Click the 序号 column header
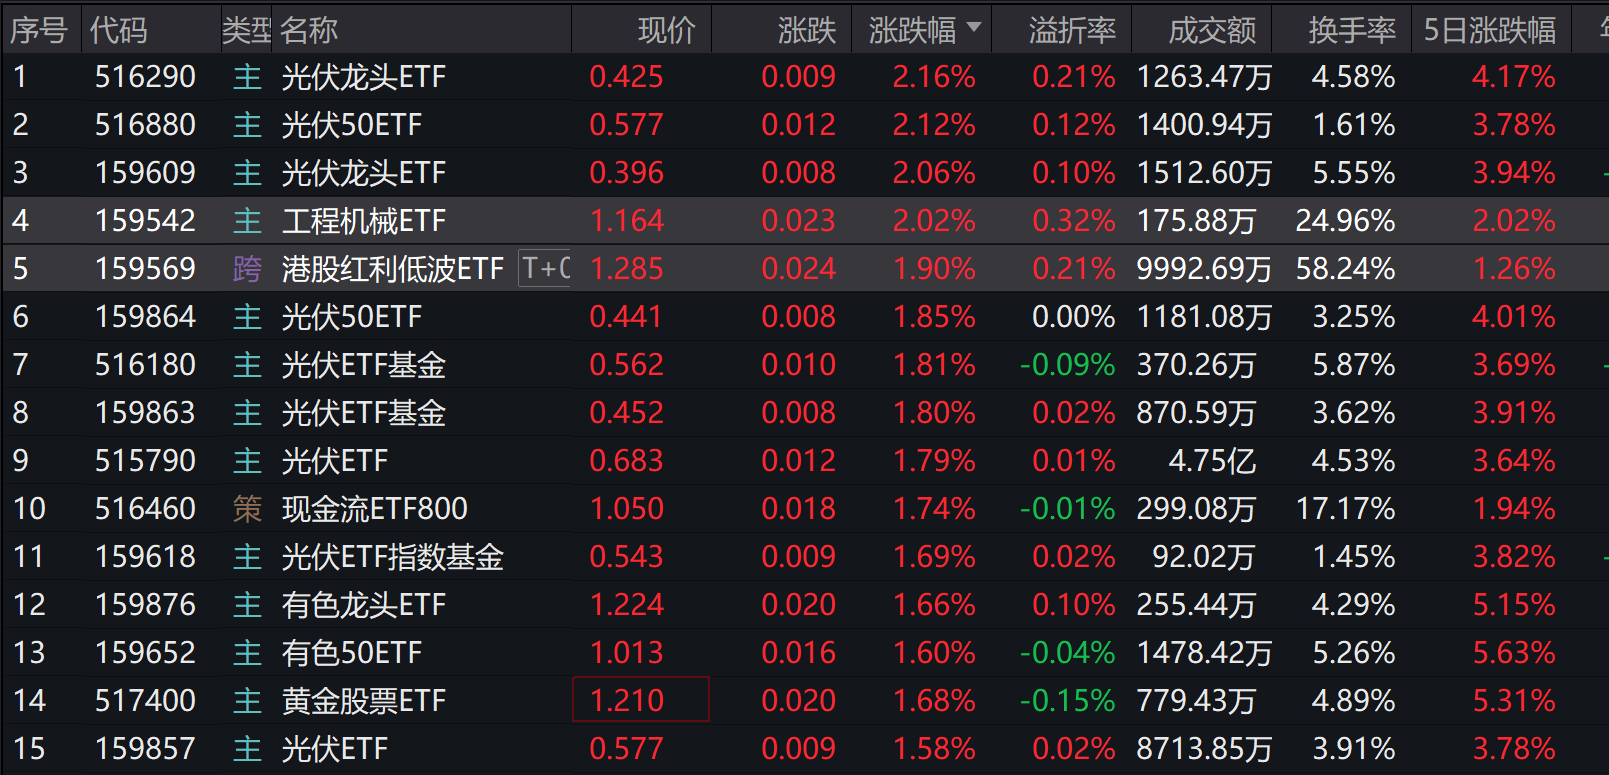The image size is (1609, 775). [39, 31]
